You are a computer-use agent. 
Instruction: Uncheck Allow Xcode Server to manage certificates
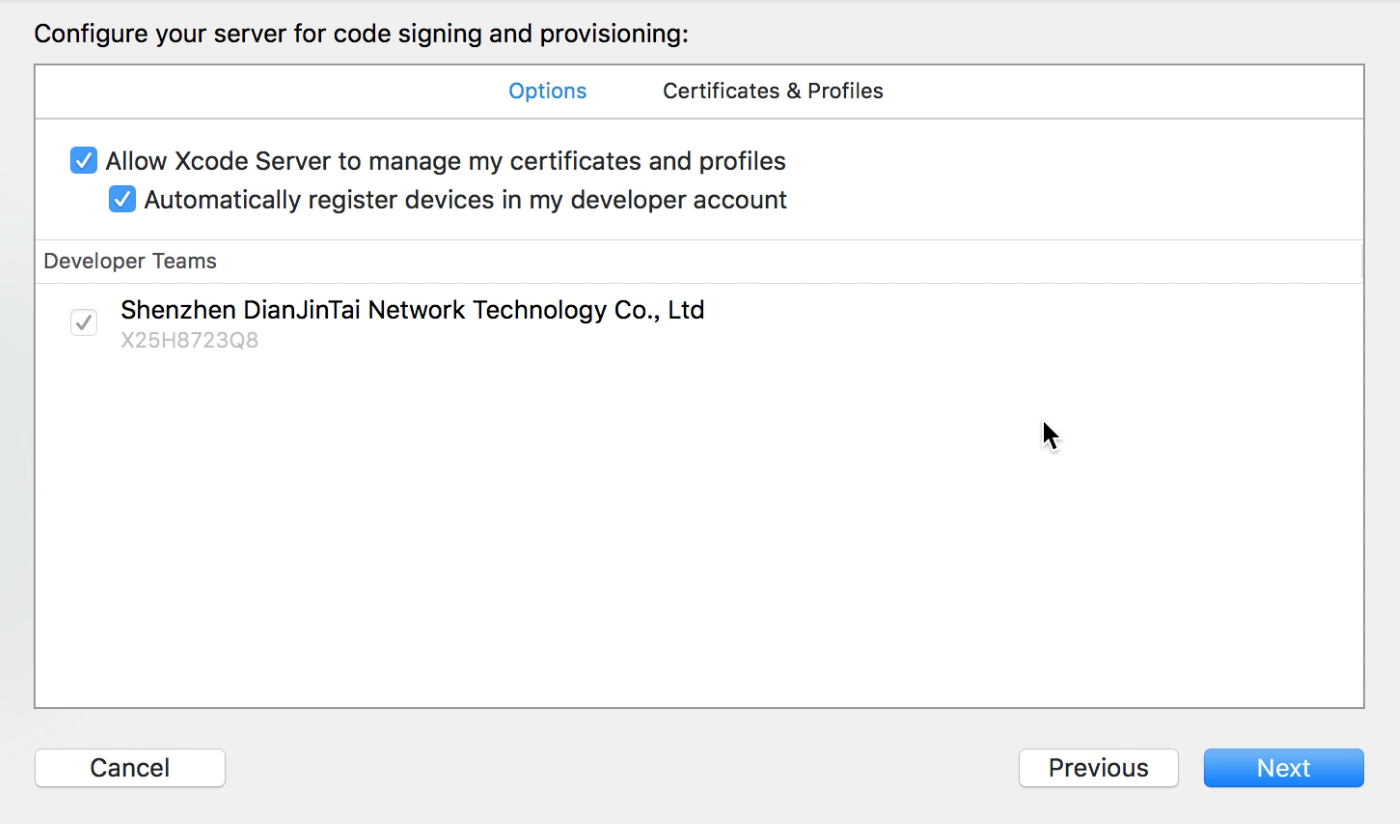pos(84,161)
